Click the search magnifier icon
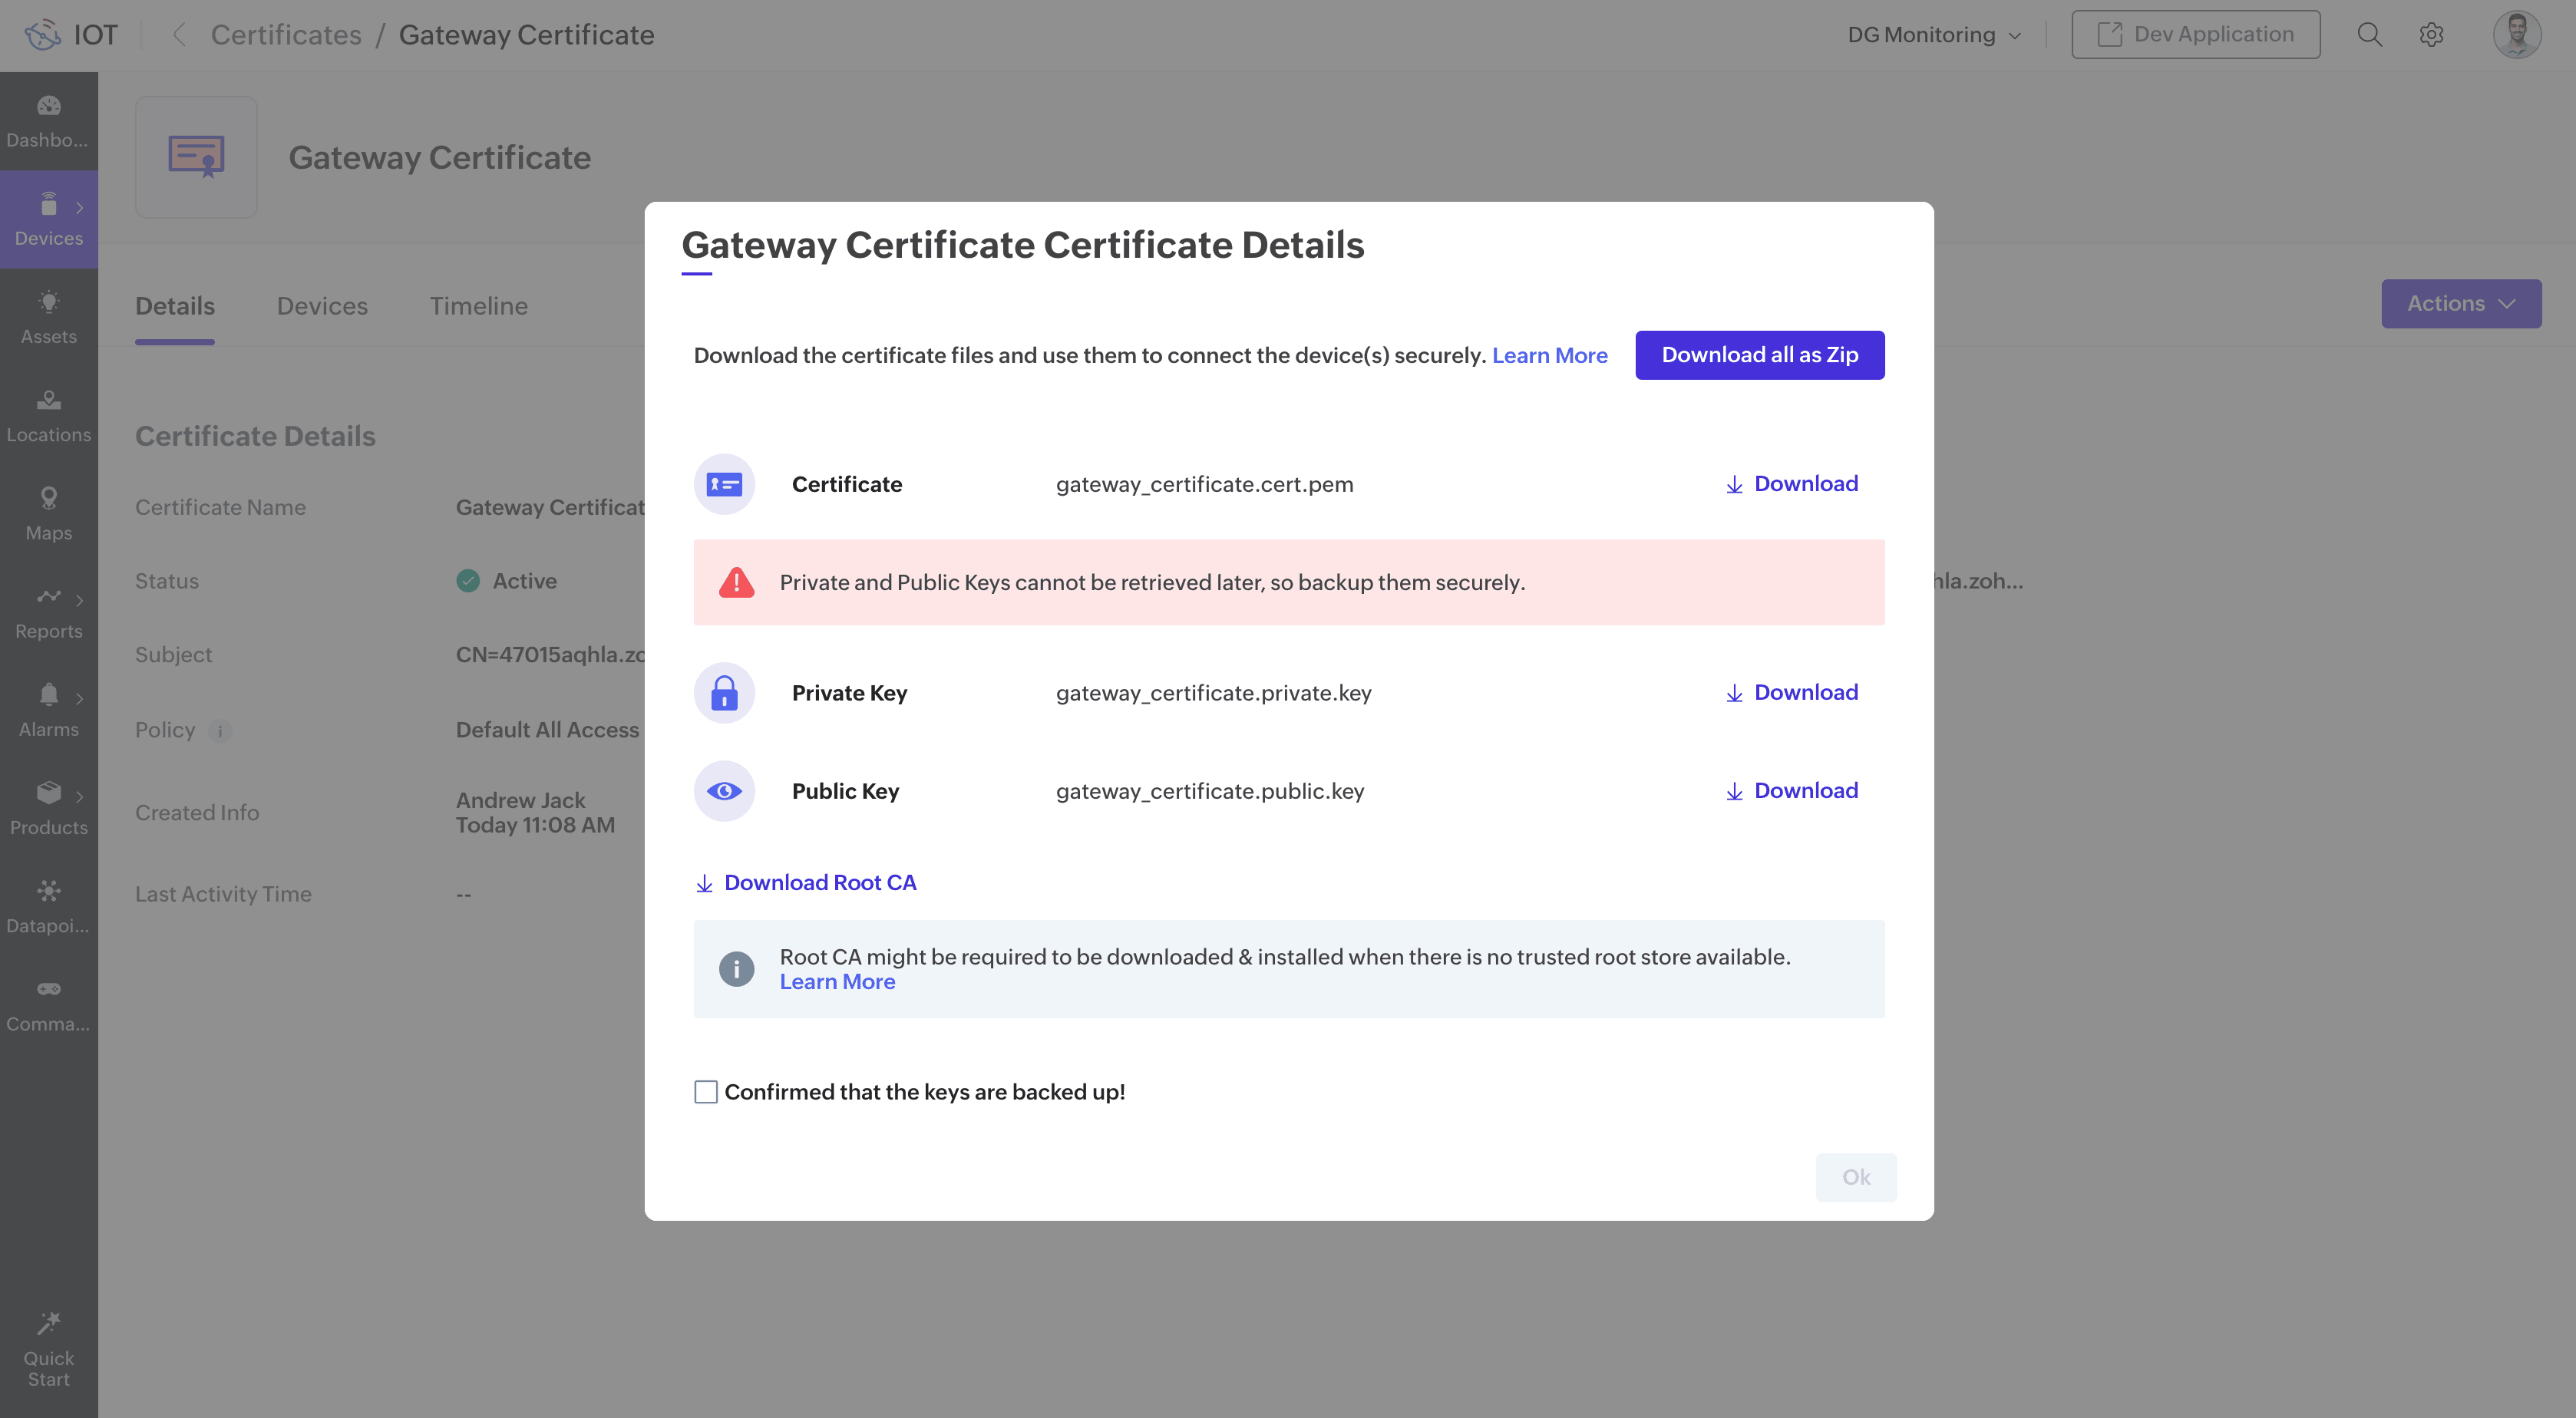2576x1418 pixels. [x=2369, y=35]
